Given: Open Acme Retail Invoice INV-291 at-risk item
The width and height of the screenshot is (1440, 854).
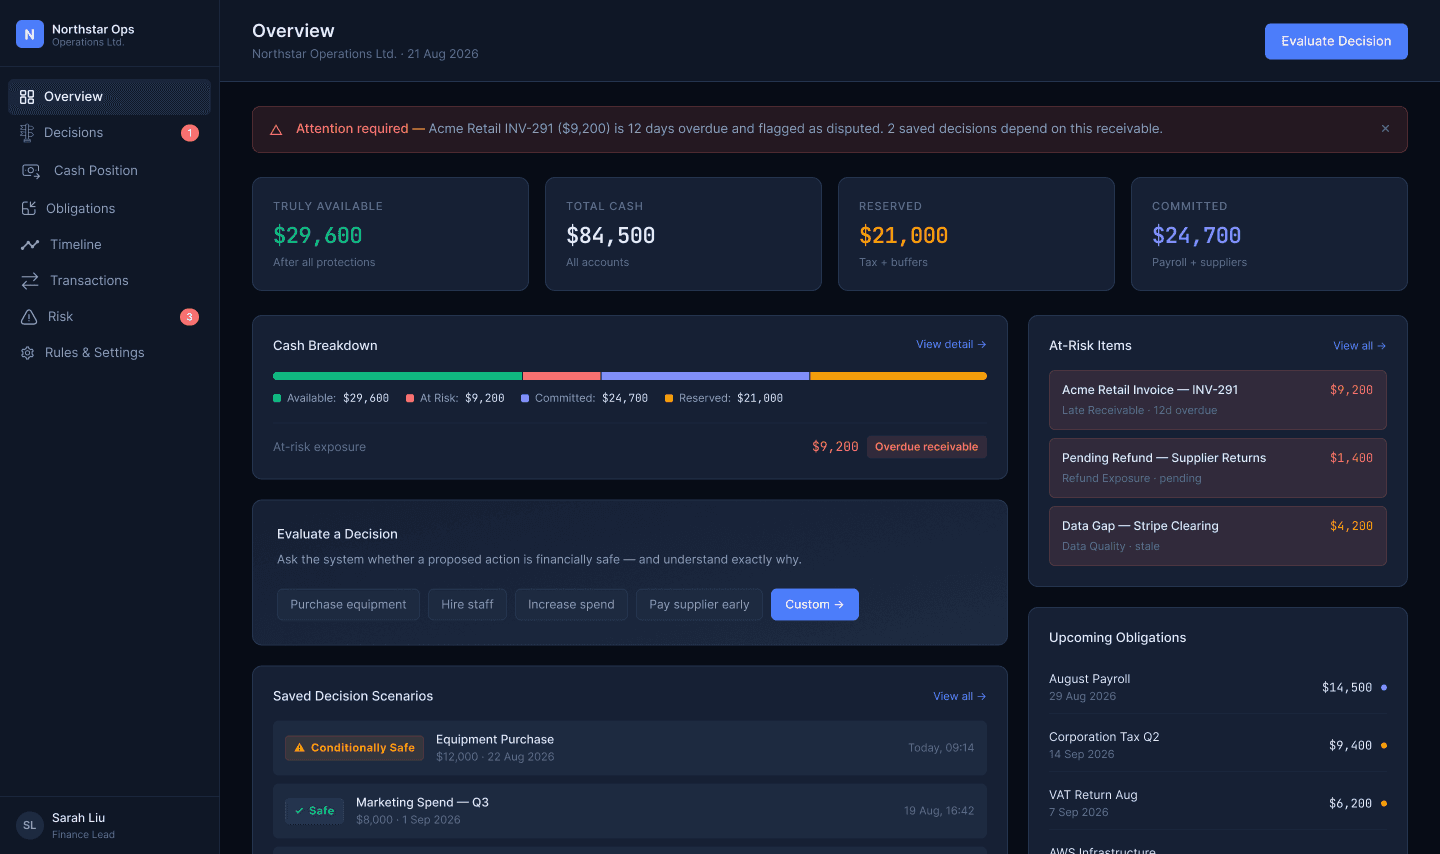Looking at the screenshot, I should point(1218,400).
